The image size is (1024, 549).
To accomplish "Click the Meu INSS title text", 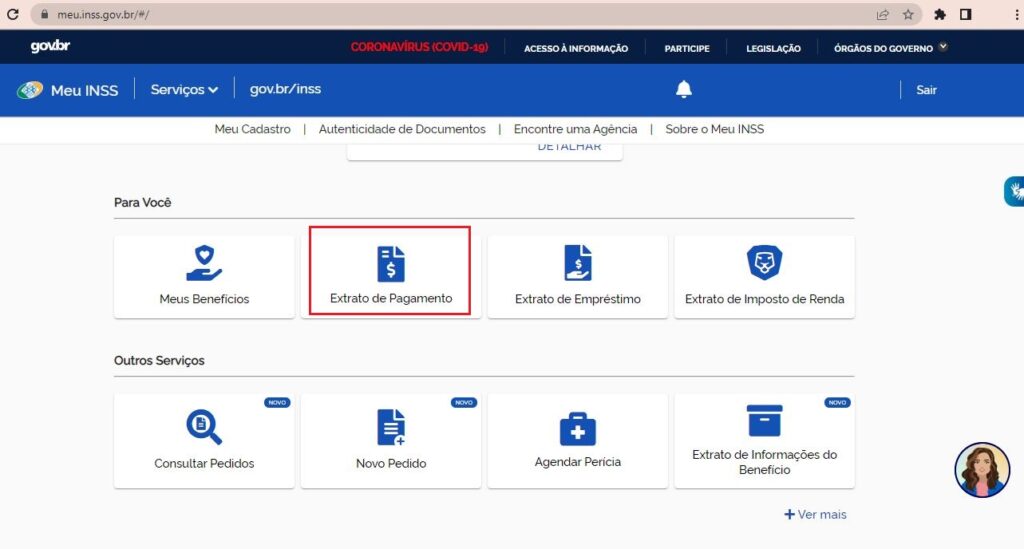I will pyautogui.click(x=84, y=91).
